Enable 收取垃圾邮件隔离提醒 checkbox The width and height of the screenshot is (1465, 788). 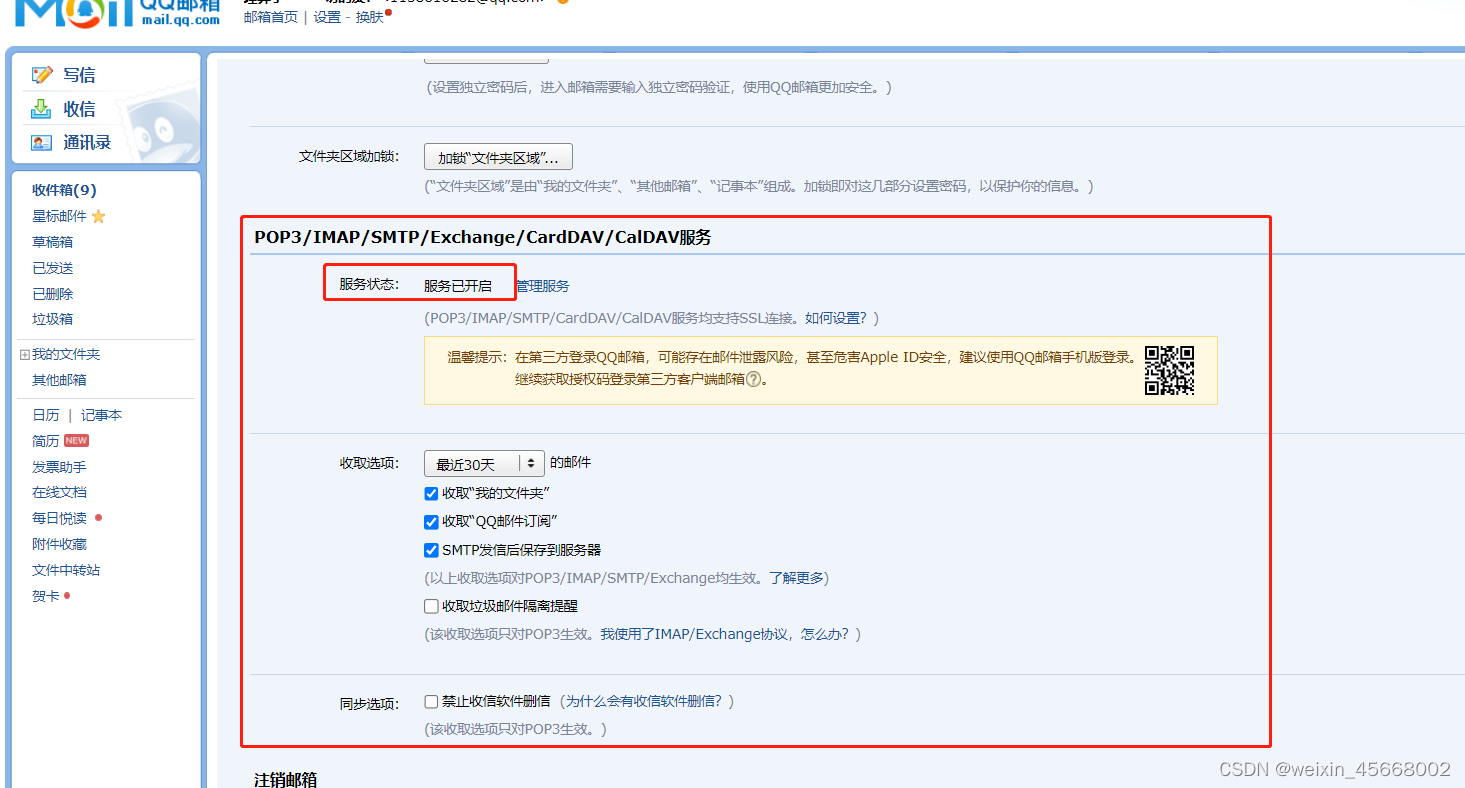431,606
